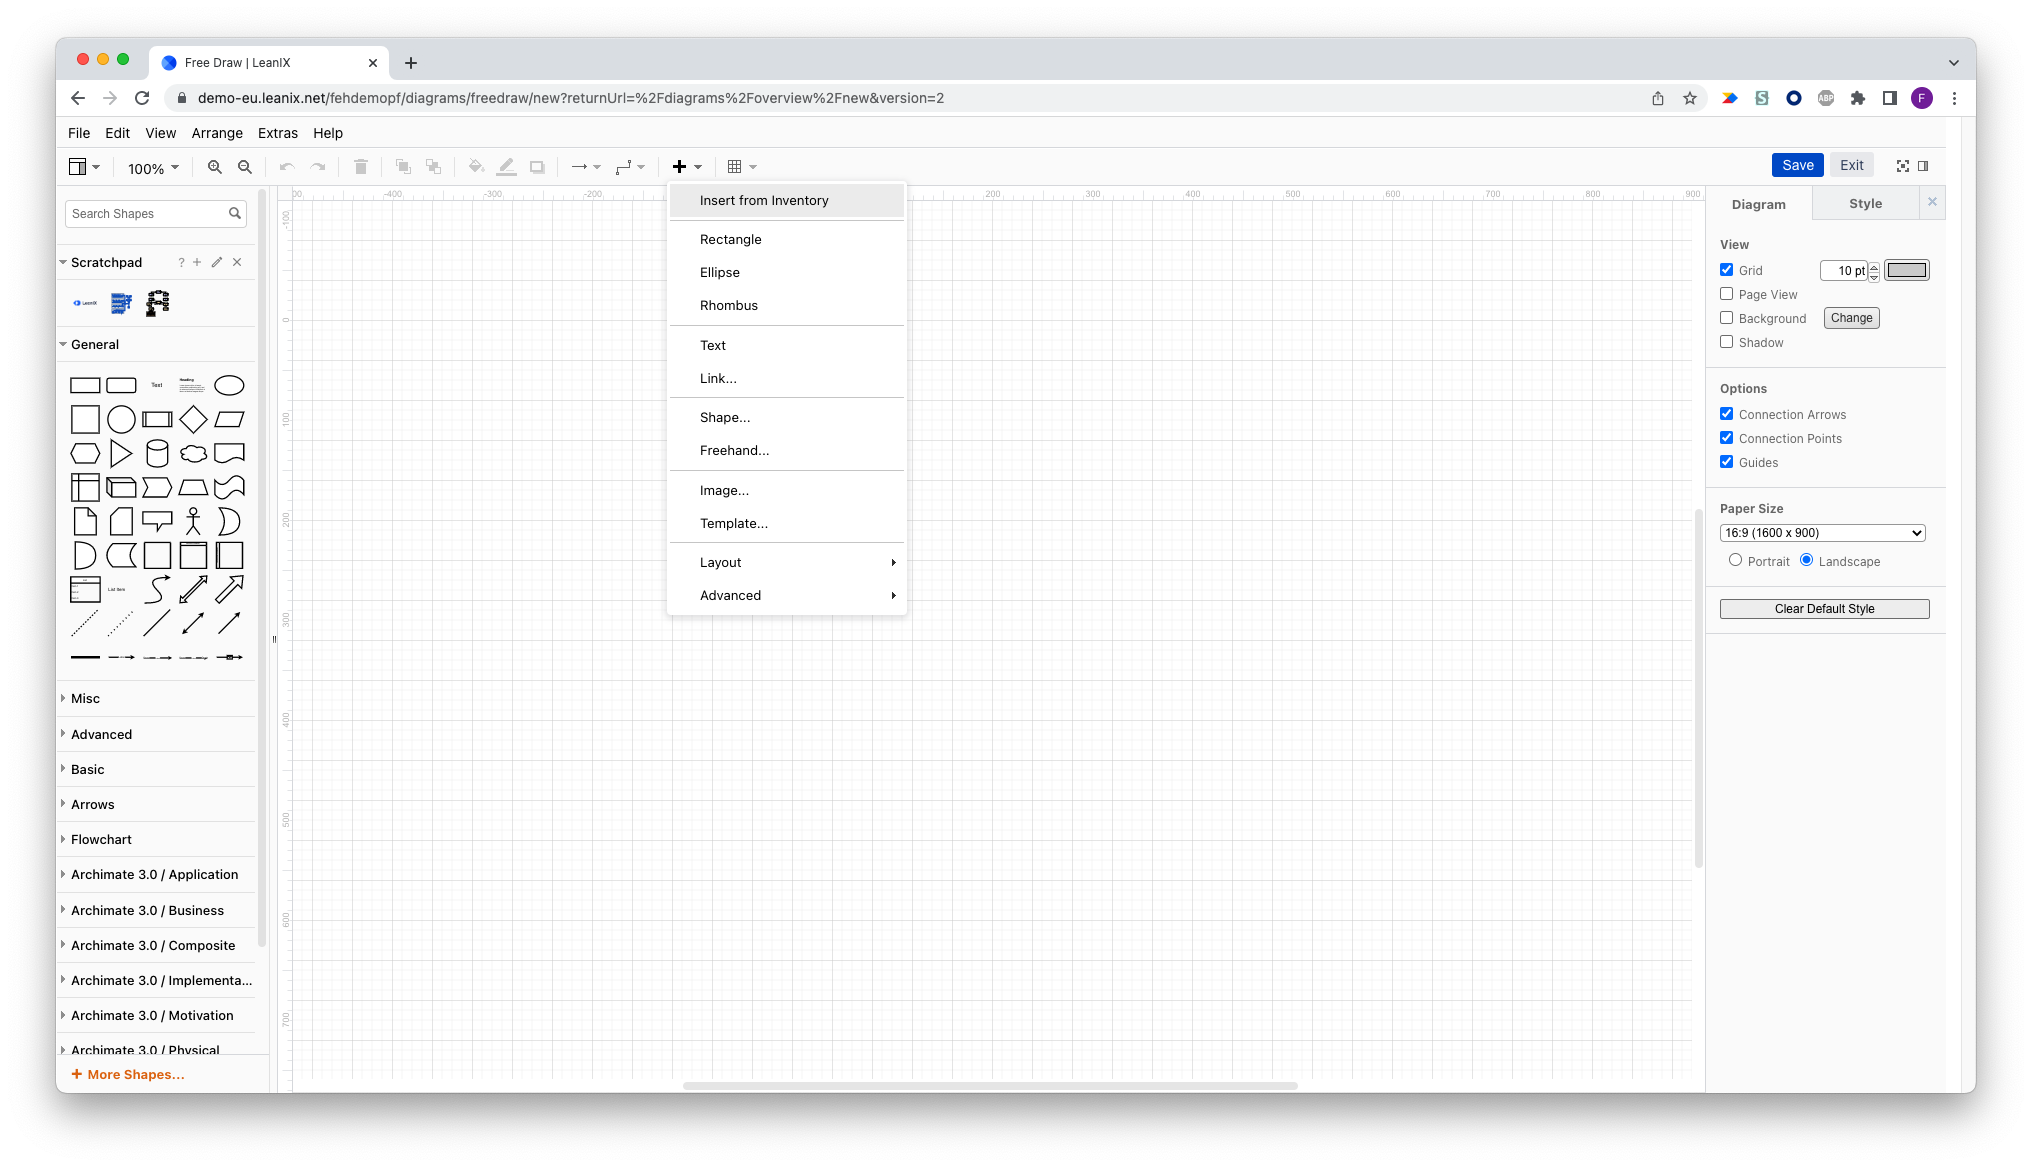This screenshot has height=1167, width=2032.
Task: Toggle the format panel icon at top right
Action: (1924, 166)
